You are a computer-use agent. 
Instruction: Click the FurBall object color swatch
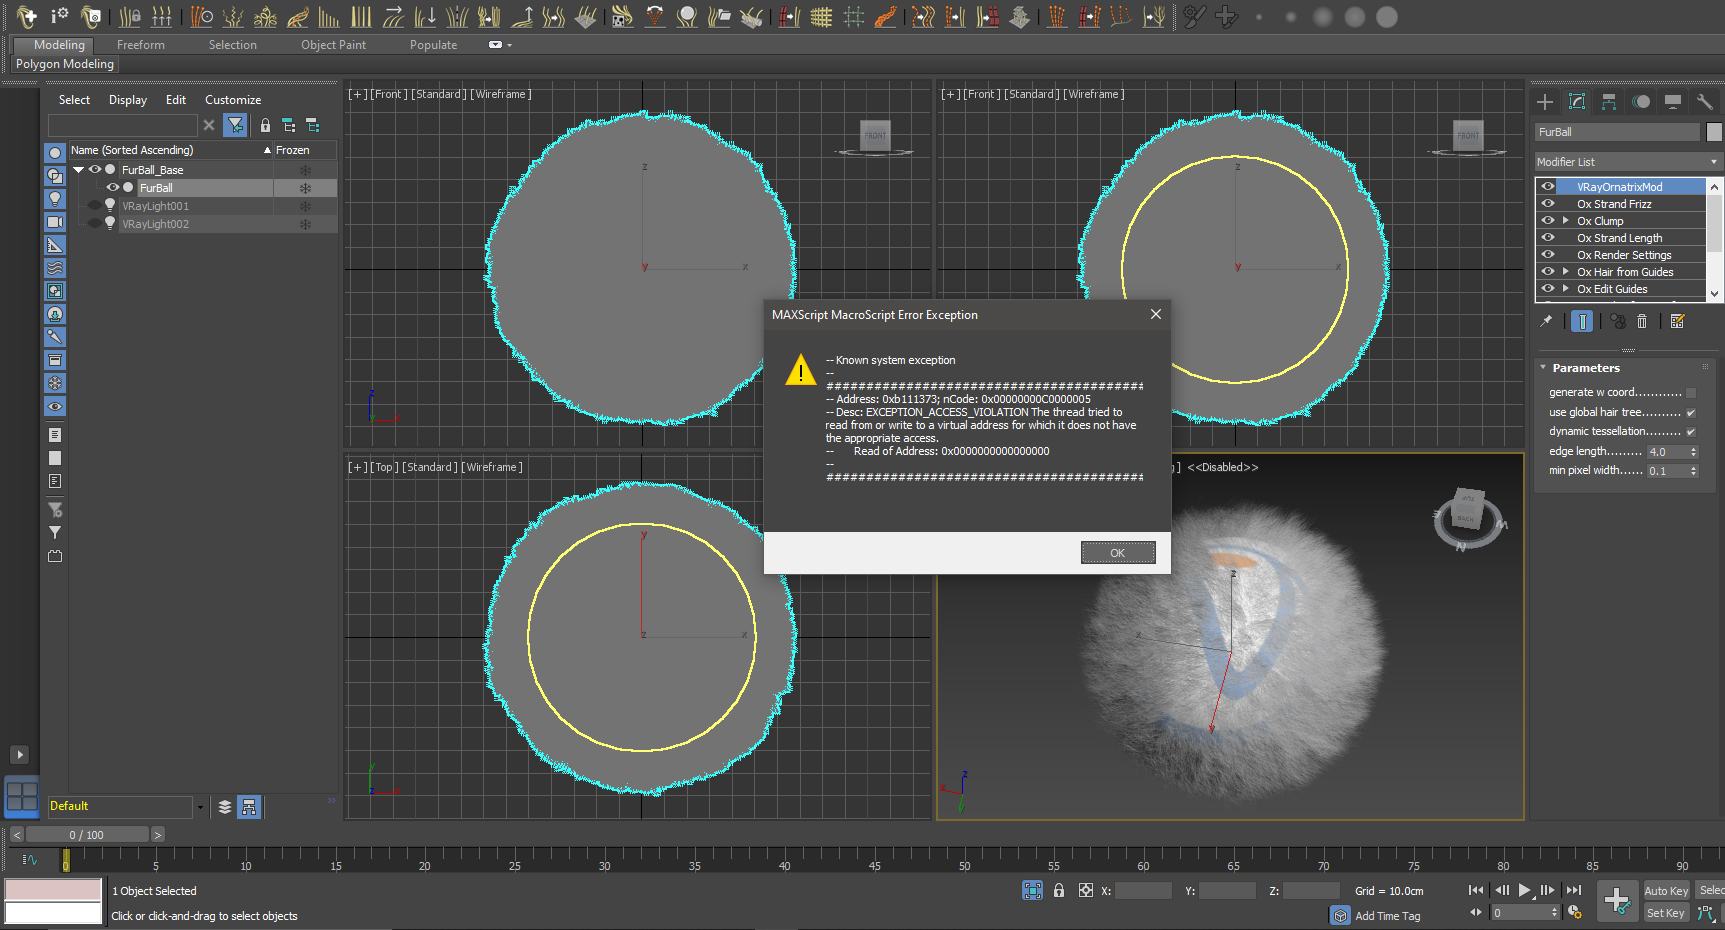click(x=1714, y=132)
